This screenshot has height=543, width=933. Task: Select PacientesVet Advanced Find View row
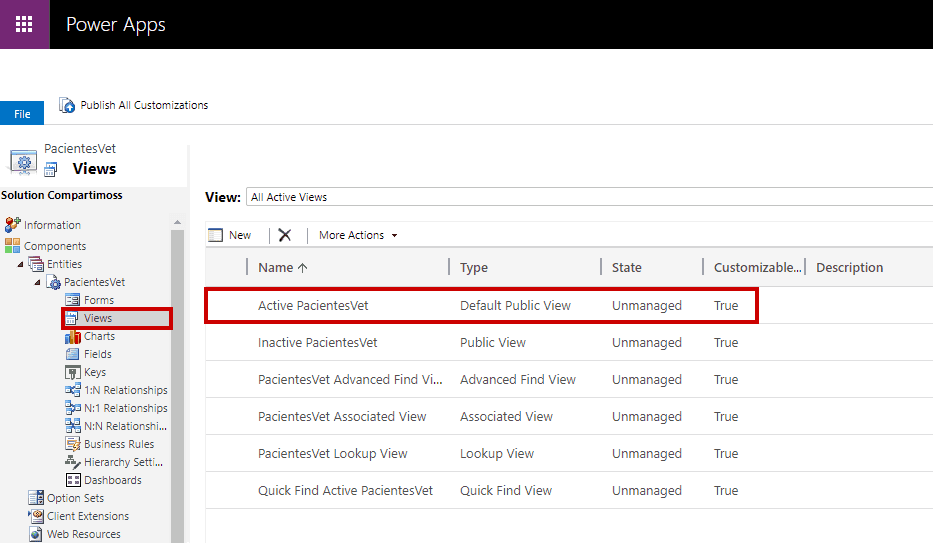569,379
